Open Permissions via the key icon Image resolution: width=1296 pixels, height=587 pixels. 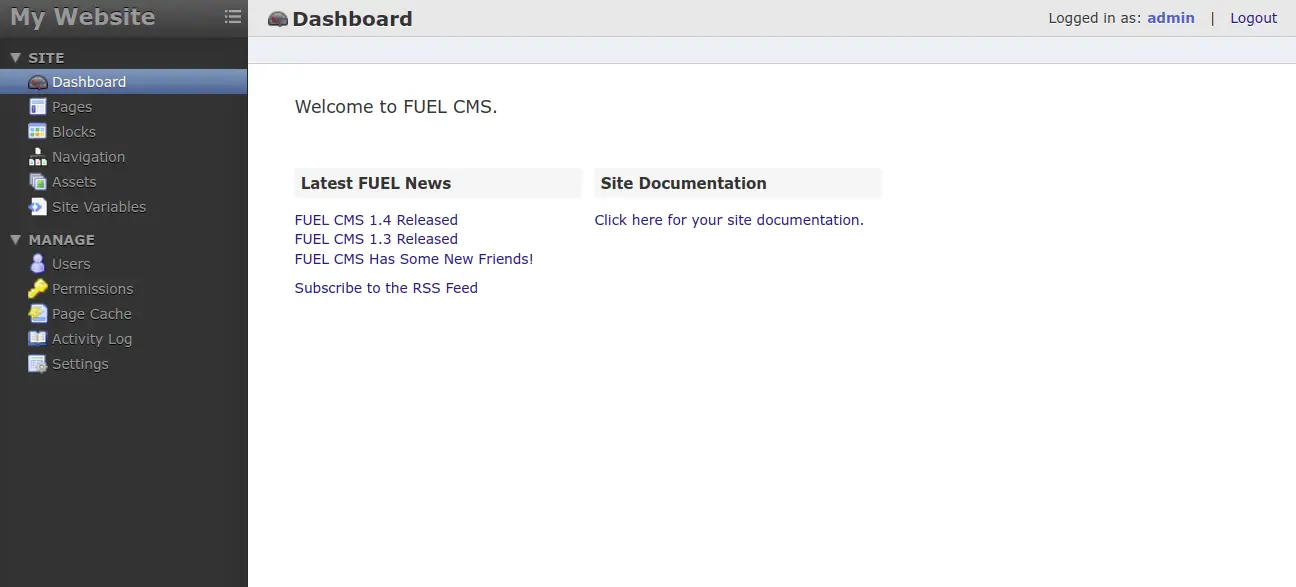(36, 288)
